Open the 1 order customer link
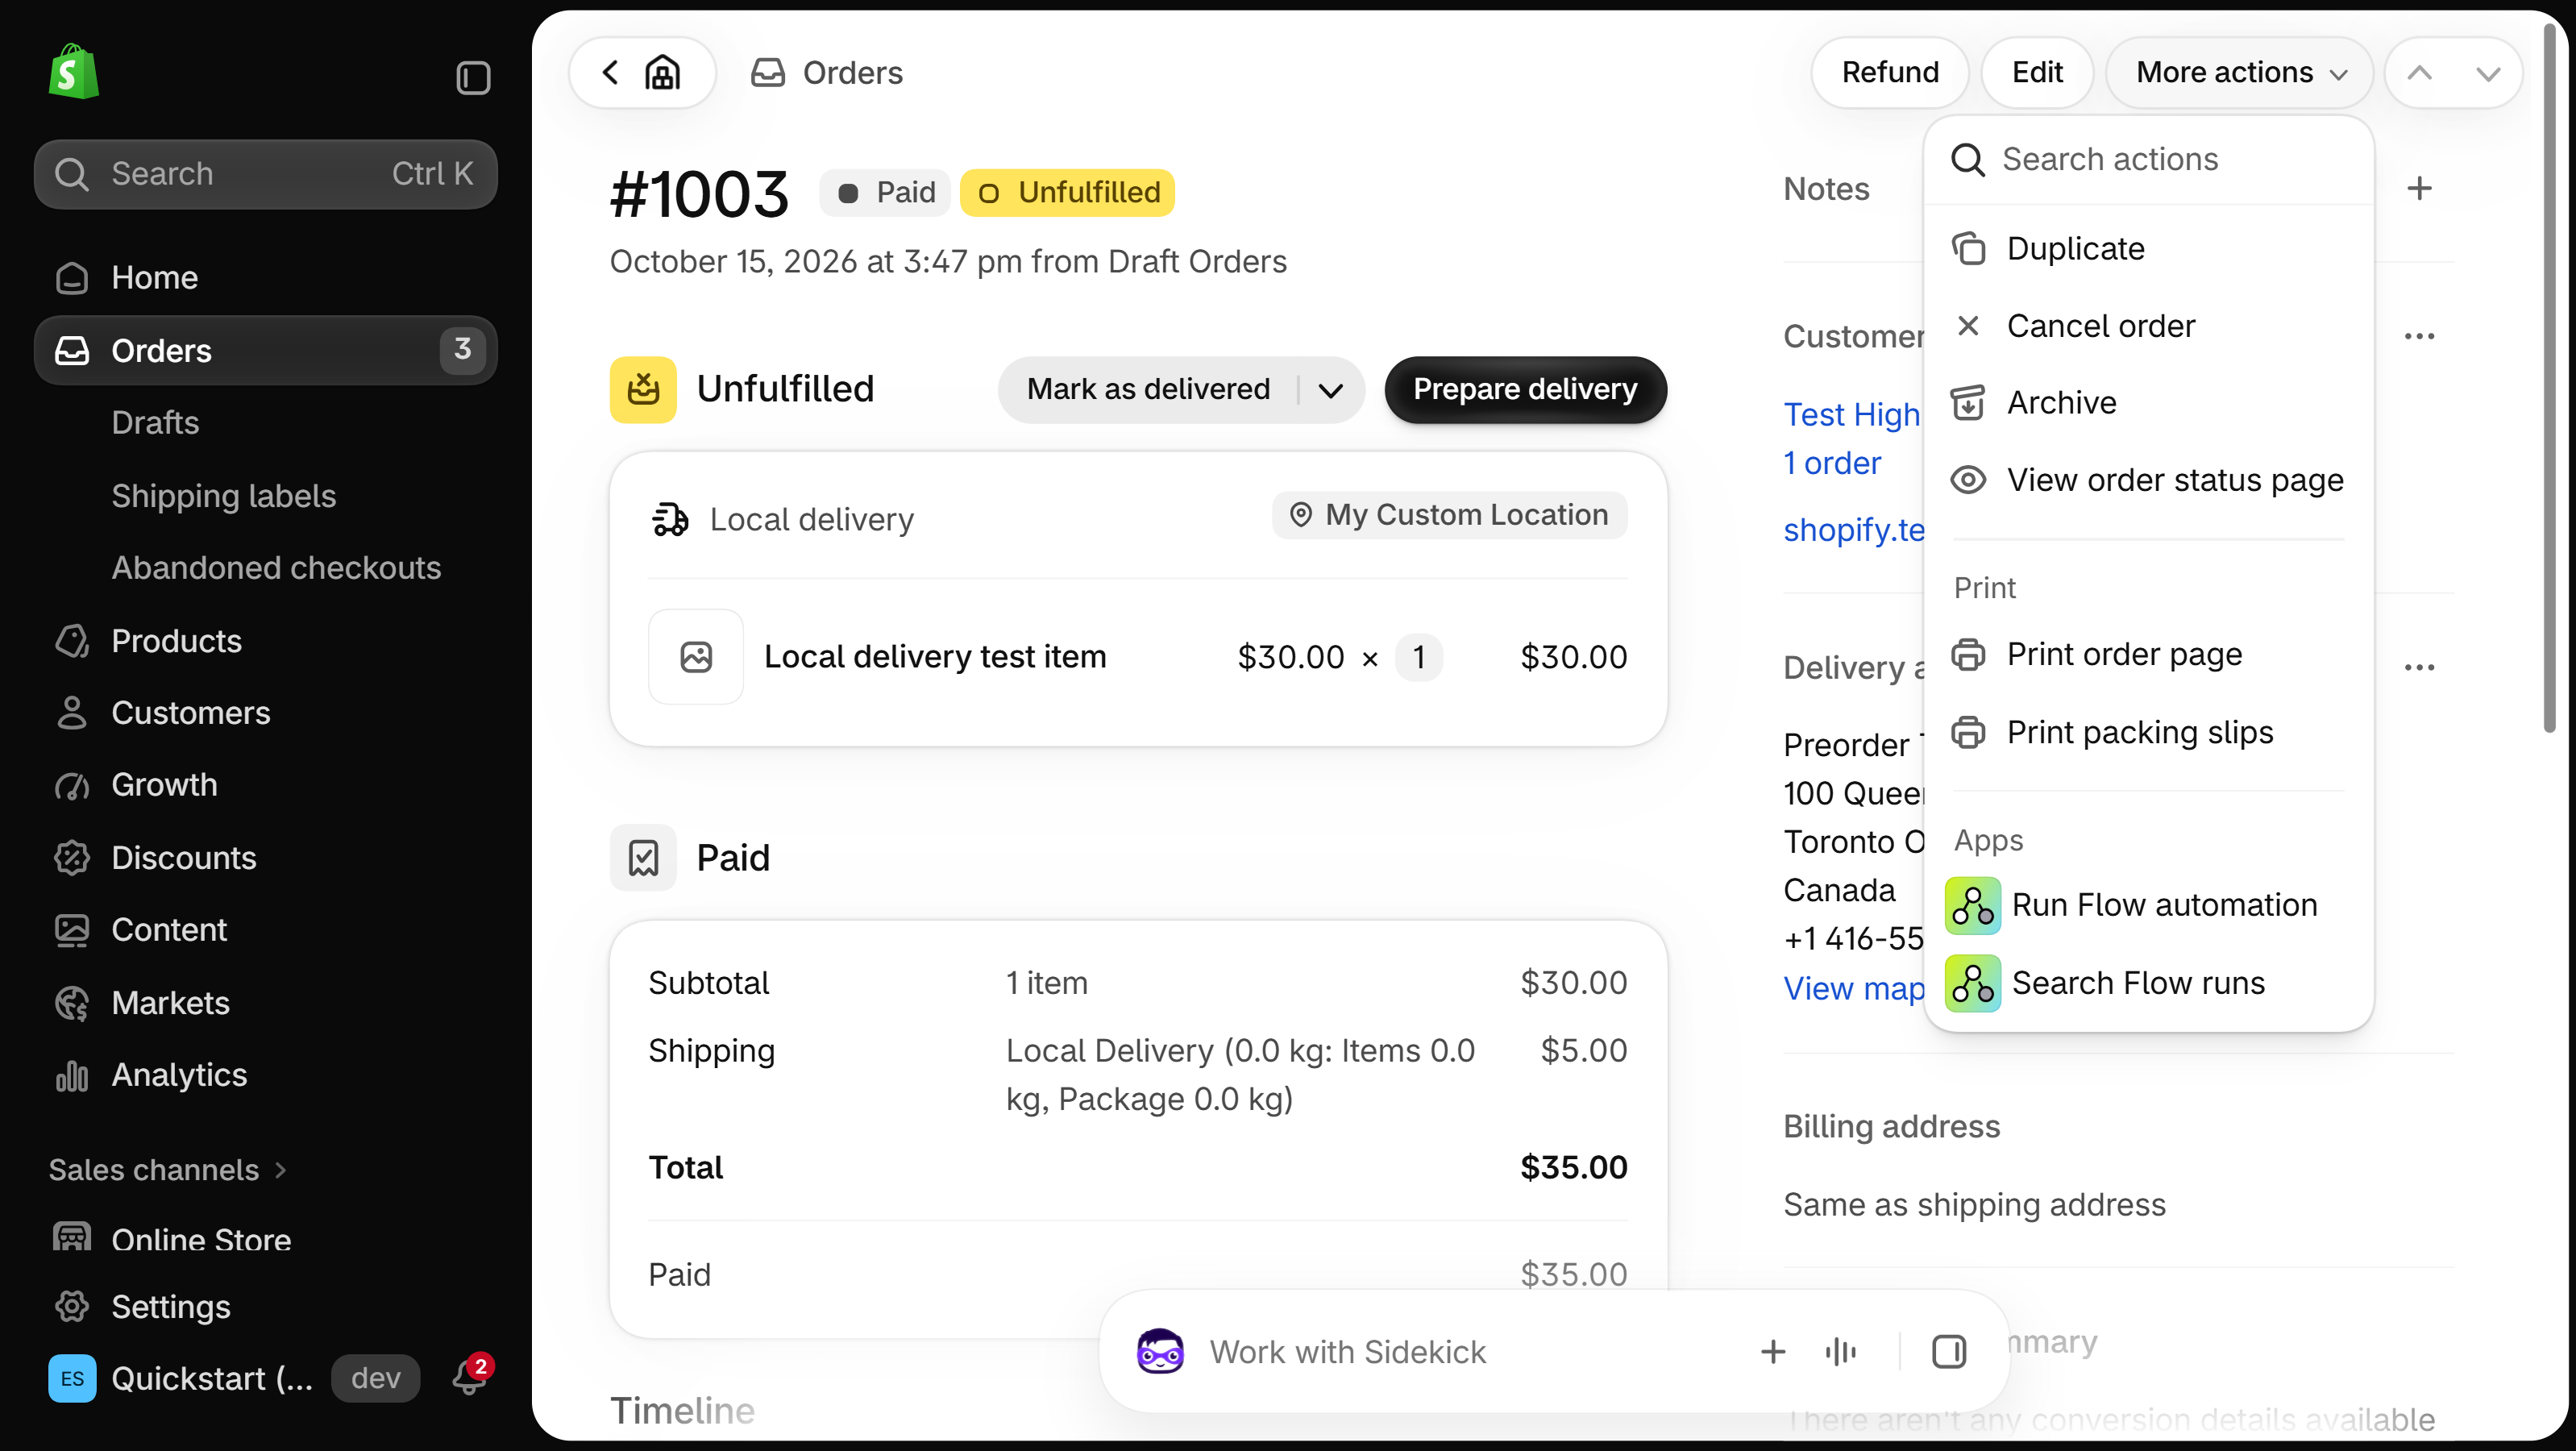 tap(1832, 463)
